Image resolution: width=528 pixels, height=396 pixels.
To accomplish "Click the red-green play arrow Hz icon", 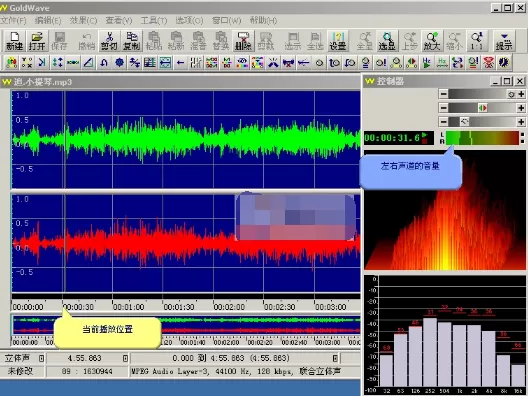I will [x=427, y=63].
